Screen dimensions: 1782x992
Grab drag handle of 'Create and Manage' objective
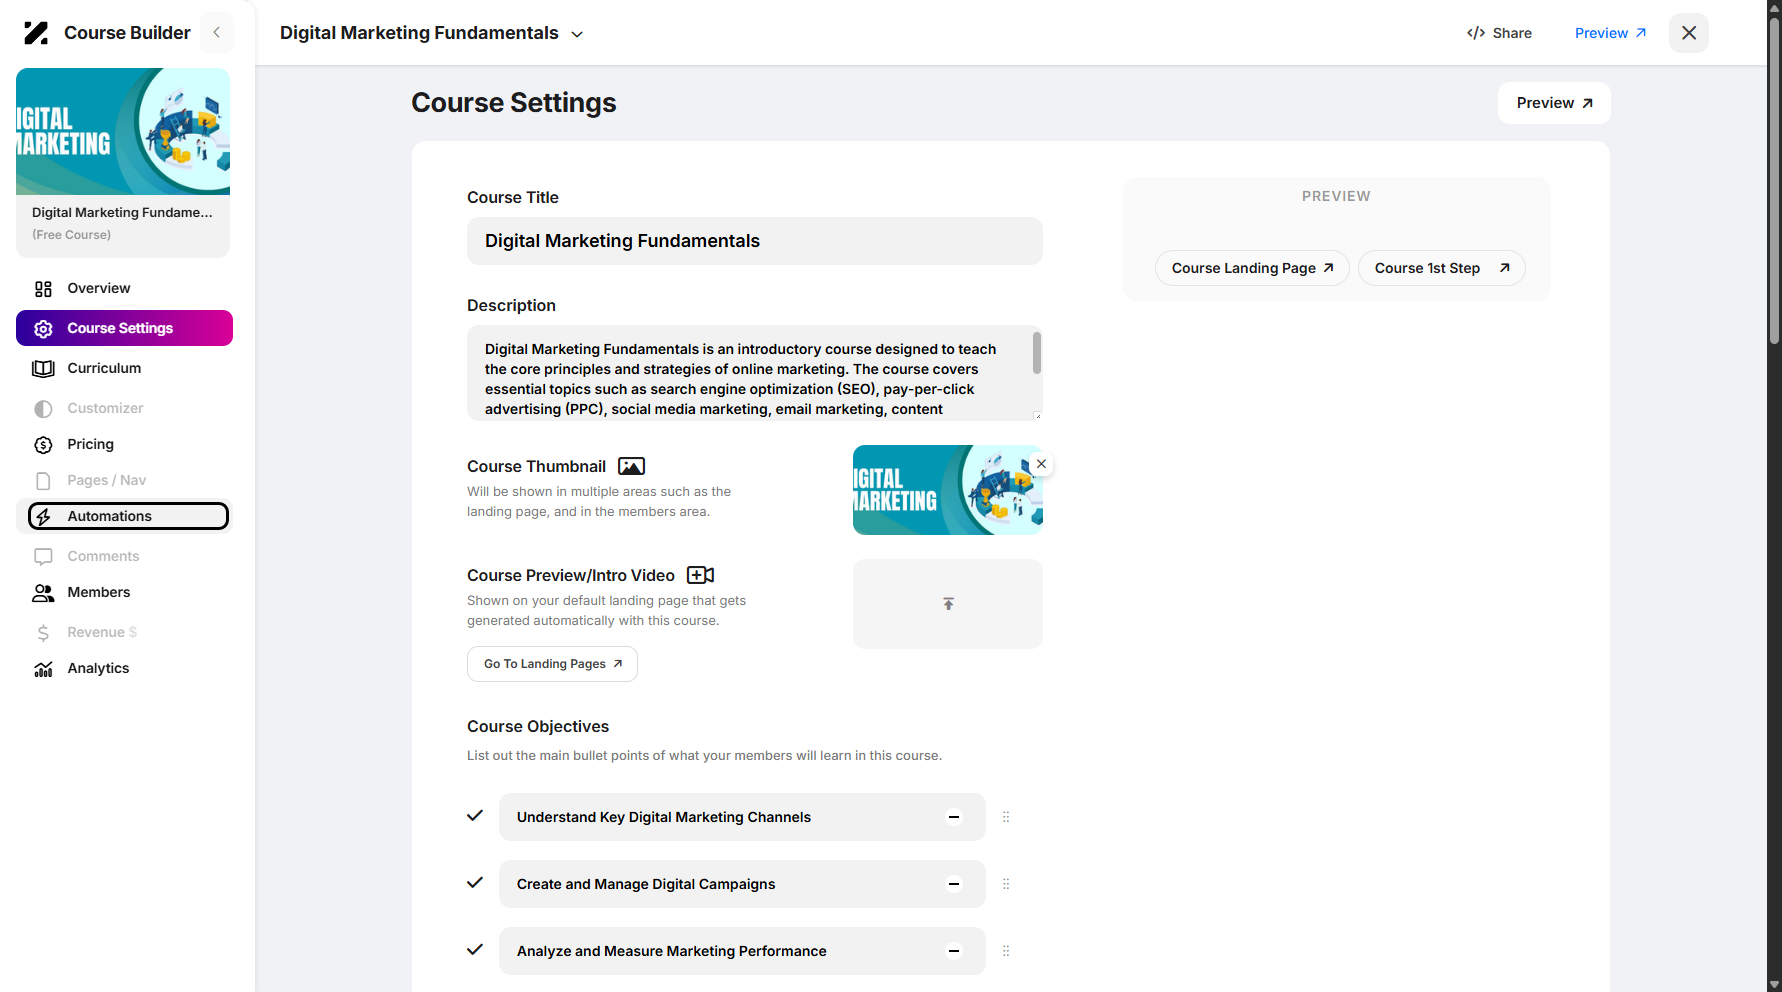click(x=1006, y=884)
